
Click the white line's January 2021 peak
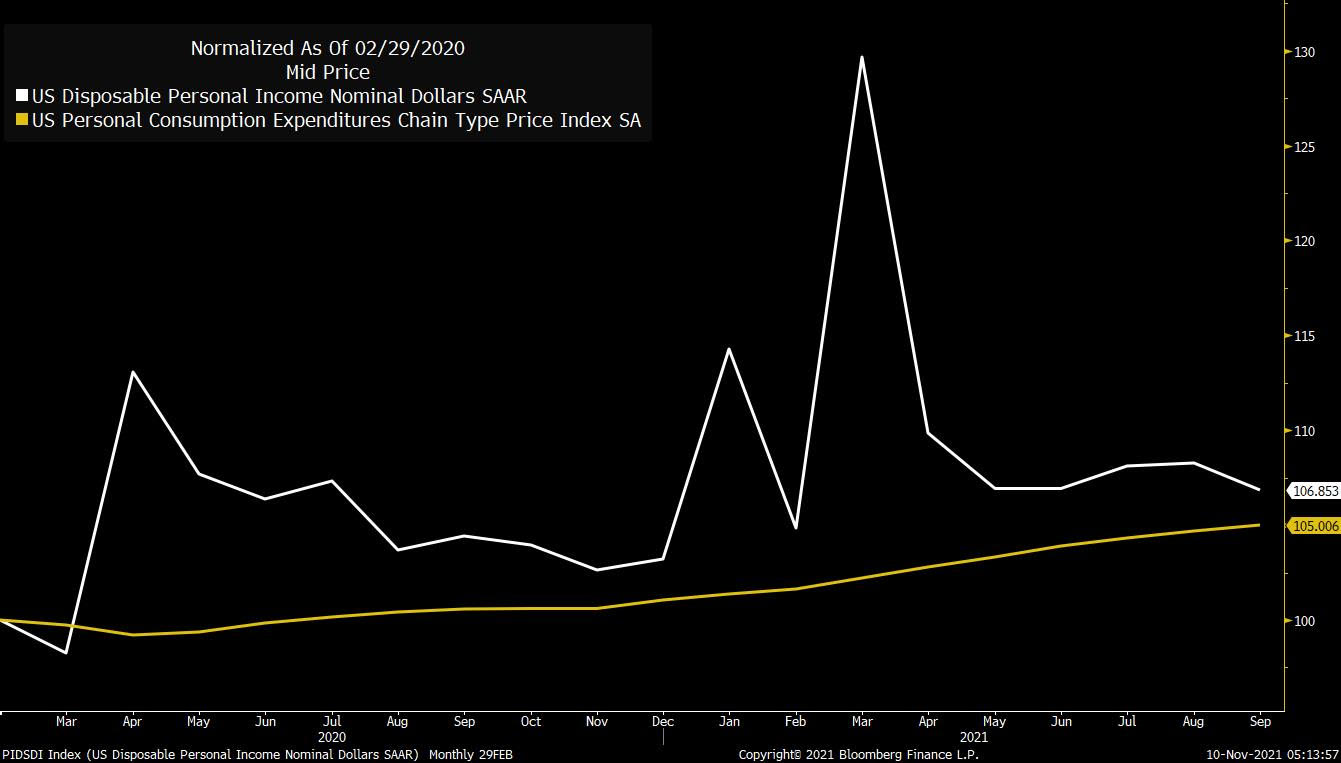click(x=729, y=349)
